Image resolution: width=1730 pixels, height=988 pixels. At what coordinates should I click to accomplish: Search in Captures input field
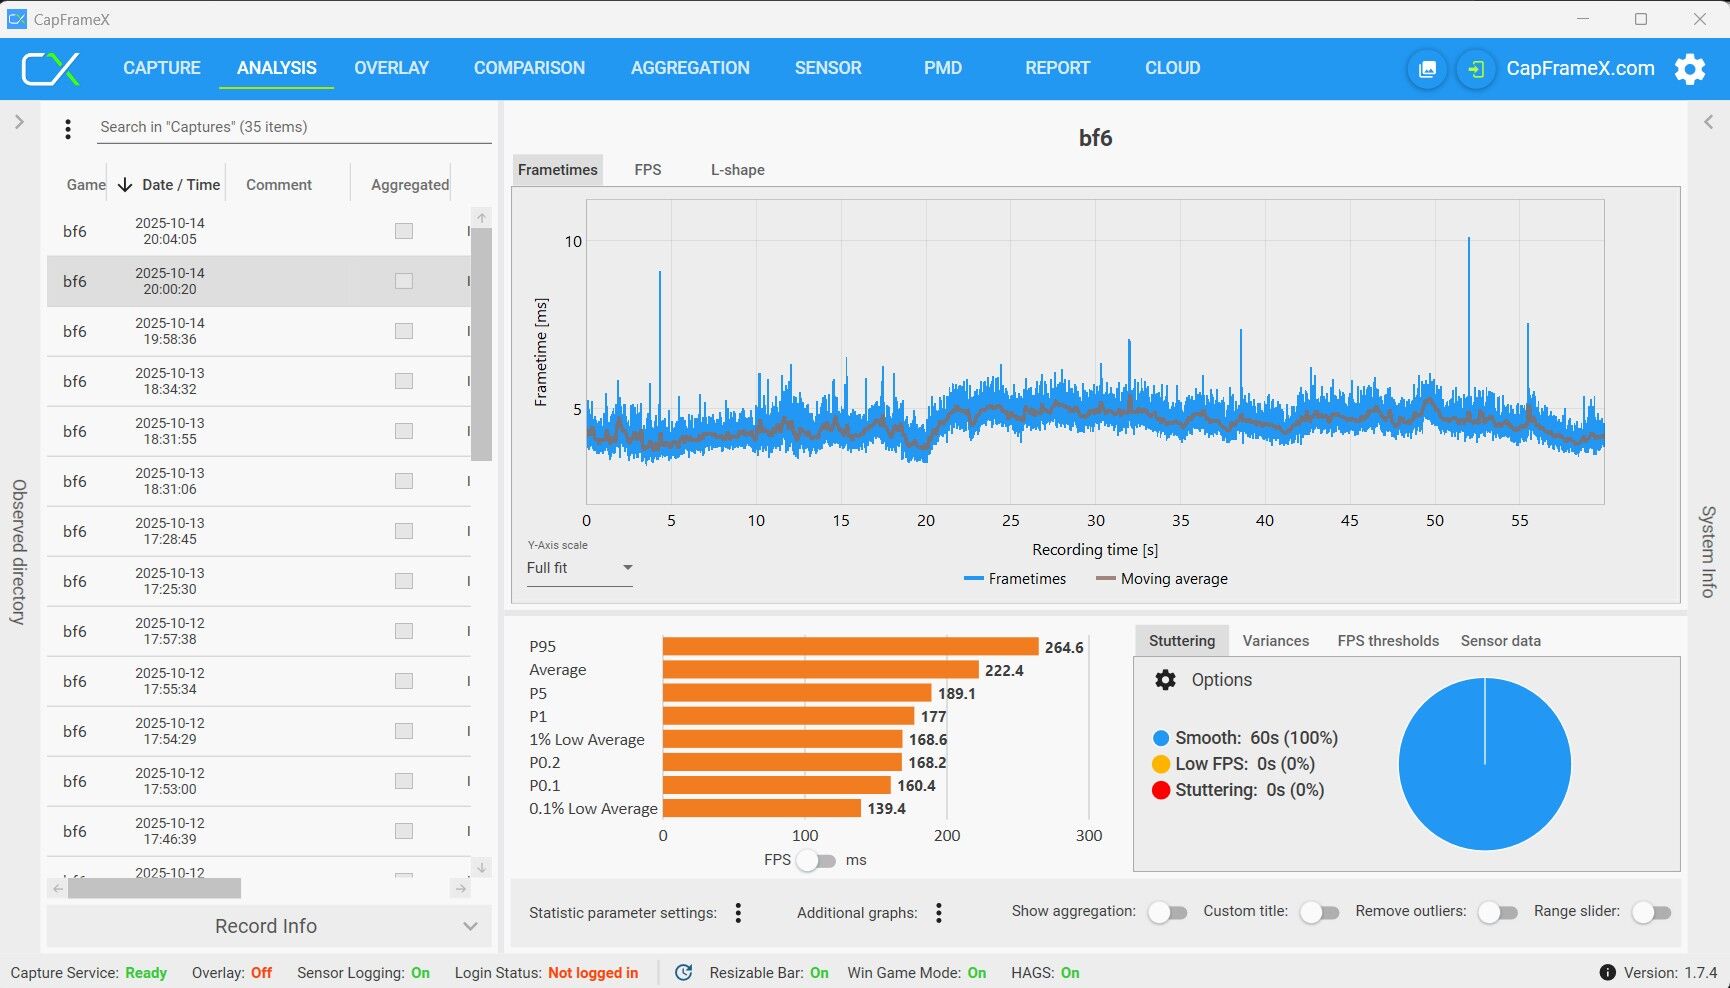coord(294,127)
